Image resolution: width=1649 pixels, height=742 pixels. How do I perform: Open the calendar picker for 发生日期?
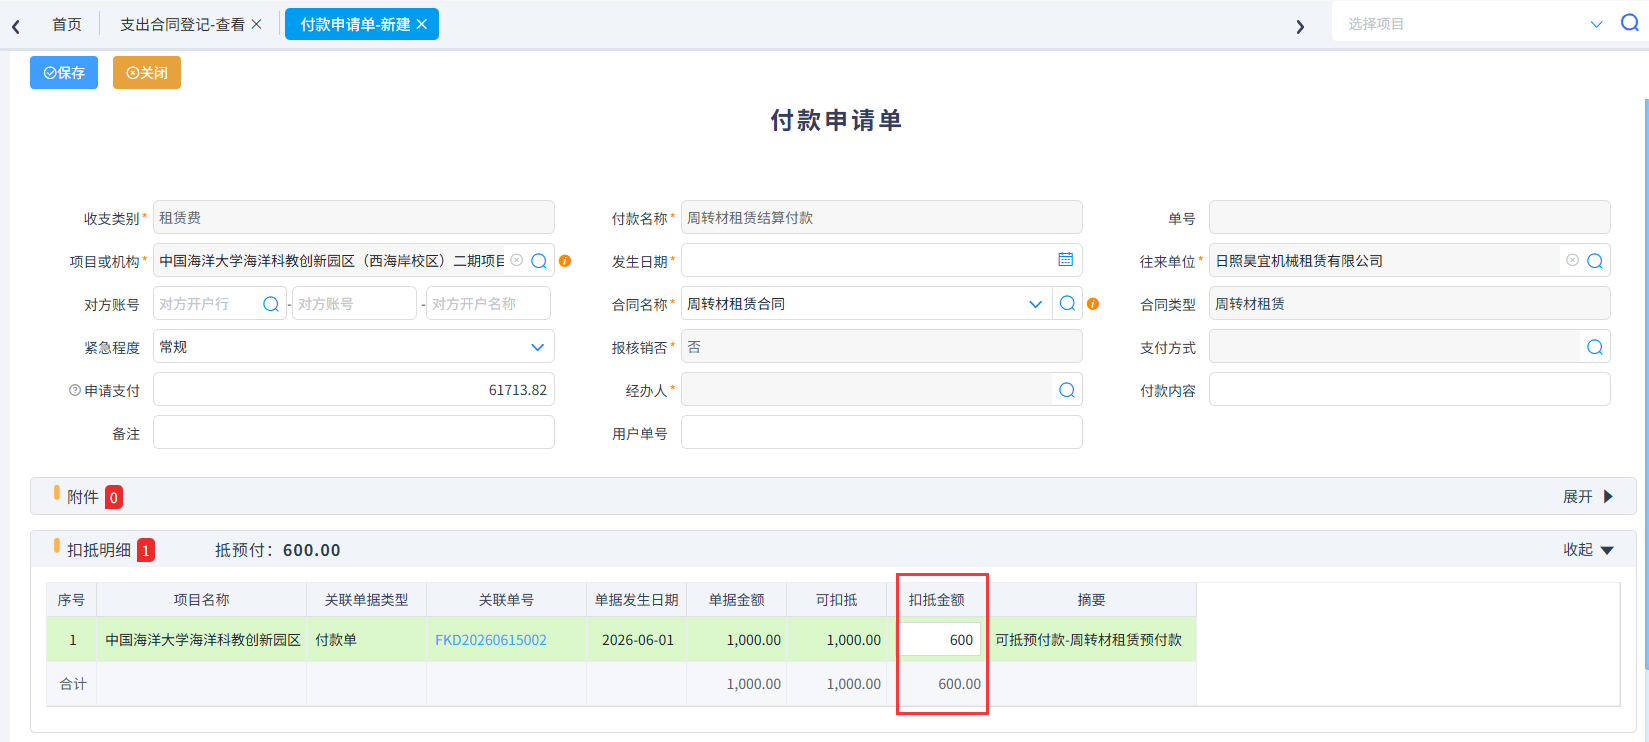1066,260
